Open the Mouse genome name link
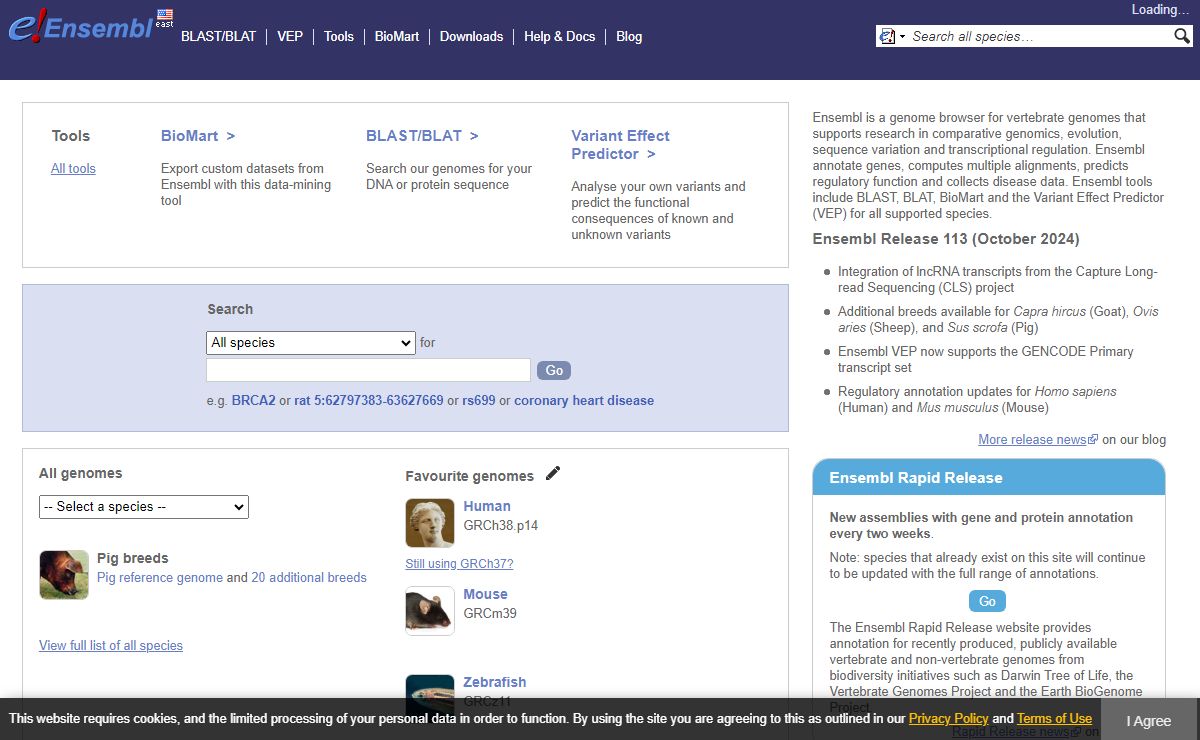This screenshot has height=740, width=1200. tap(485, 594)
